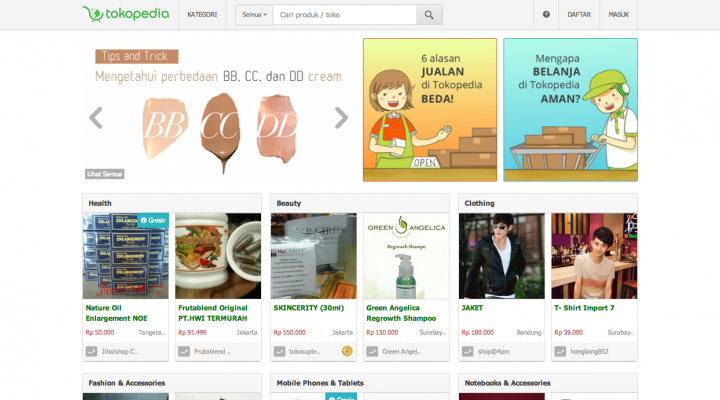Open the Beauty category heading

pos(288,203)
